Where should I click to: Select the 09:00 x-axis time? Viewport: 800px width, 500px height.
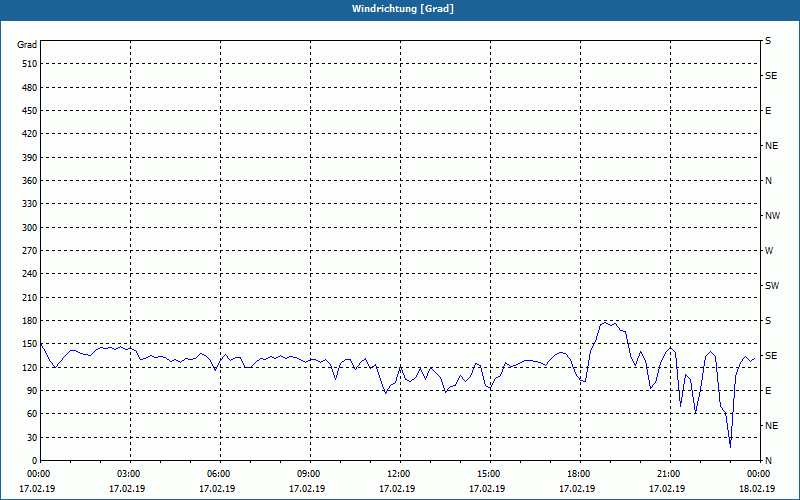[307, 474]
